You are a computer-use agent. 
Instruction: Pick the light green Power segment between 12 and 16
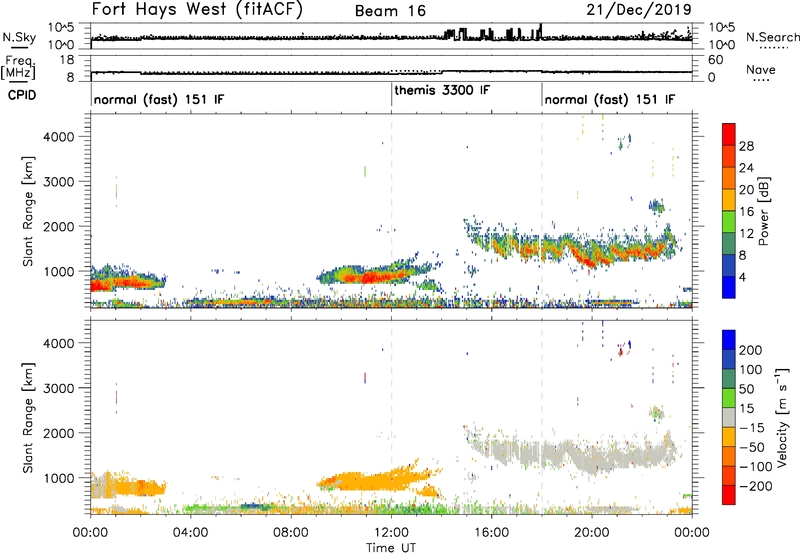click(729, 221)
